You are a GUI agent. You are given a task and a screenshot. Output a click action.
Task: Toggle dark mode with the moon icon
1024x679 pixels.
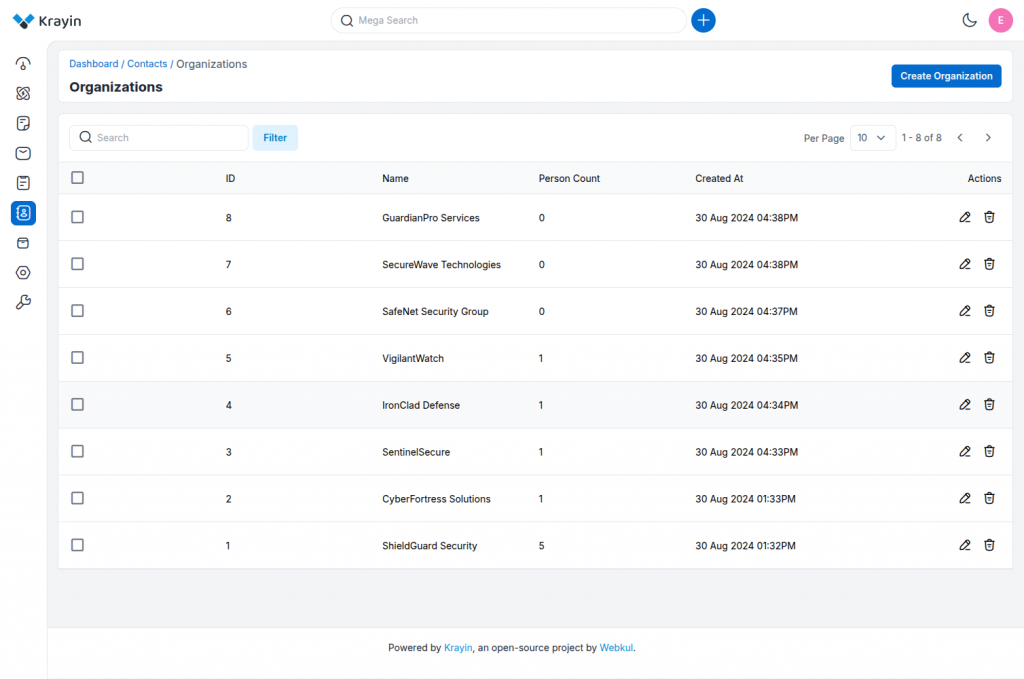coord(969,20)
